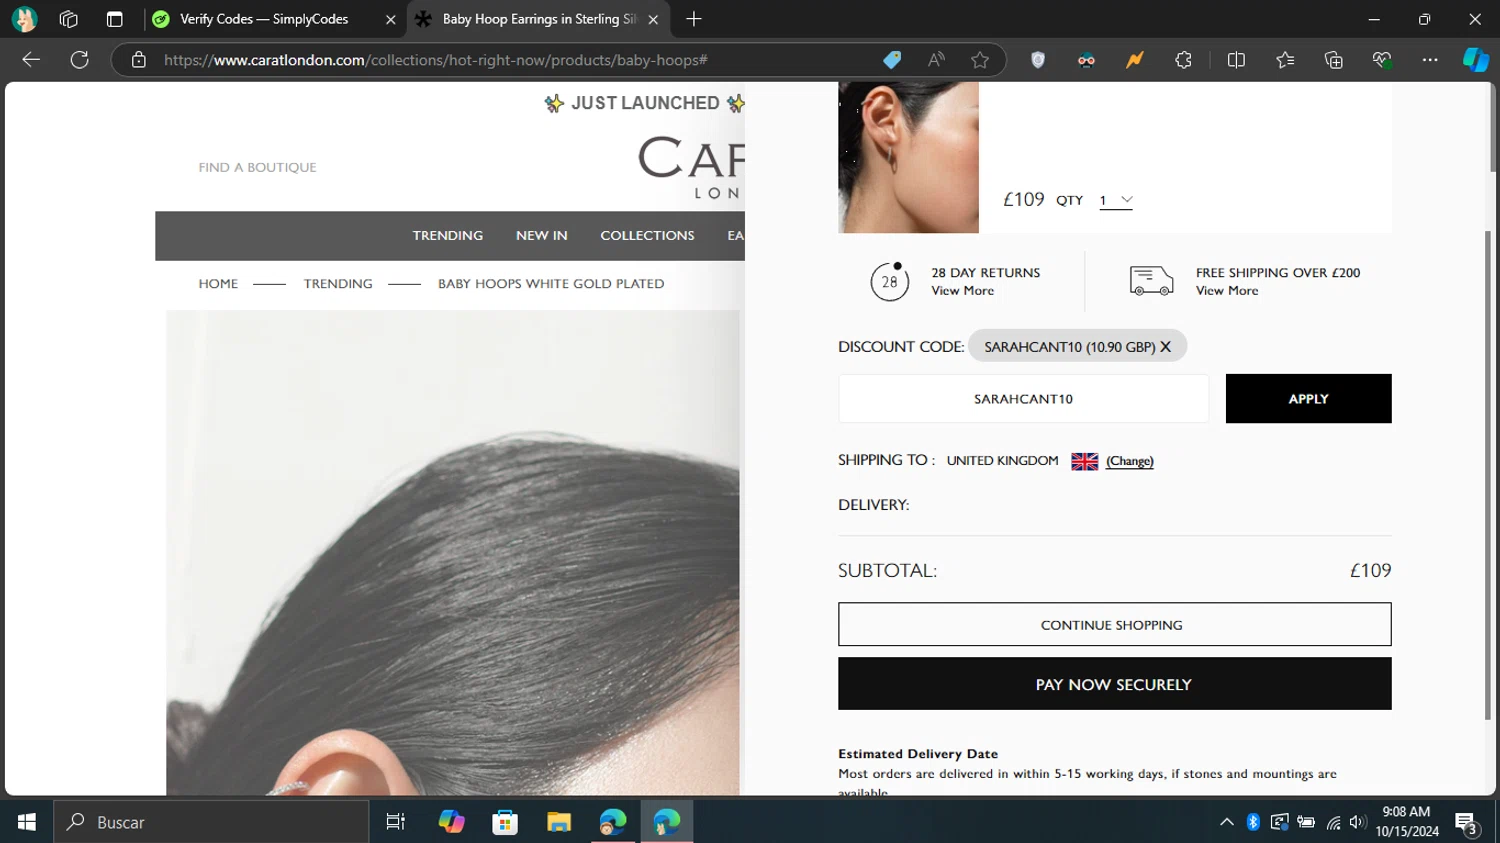Viewport: 1500px width, 843px height.
Task: Open File Explorer from taskbar
Action: click(x=559, y=822)
